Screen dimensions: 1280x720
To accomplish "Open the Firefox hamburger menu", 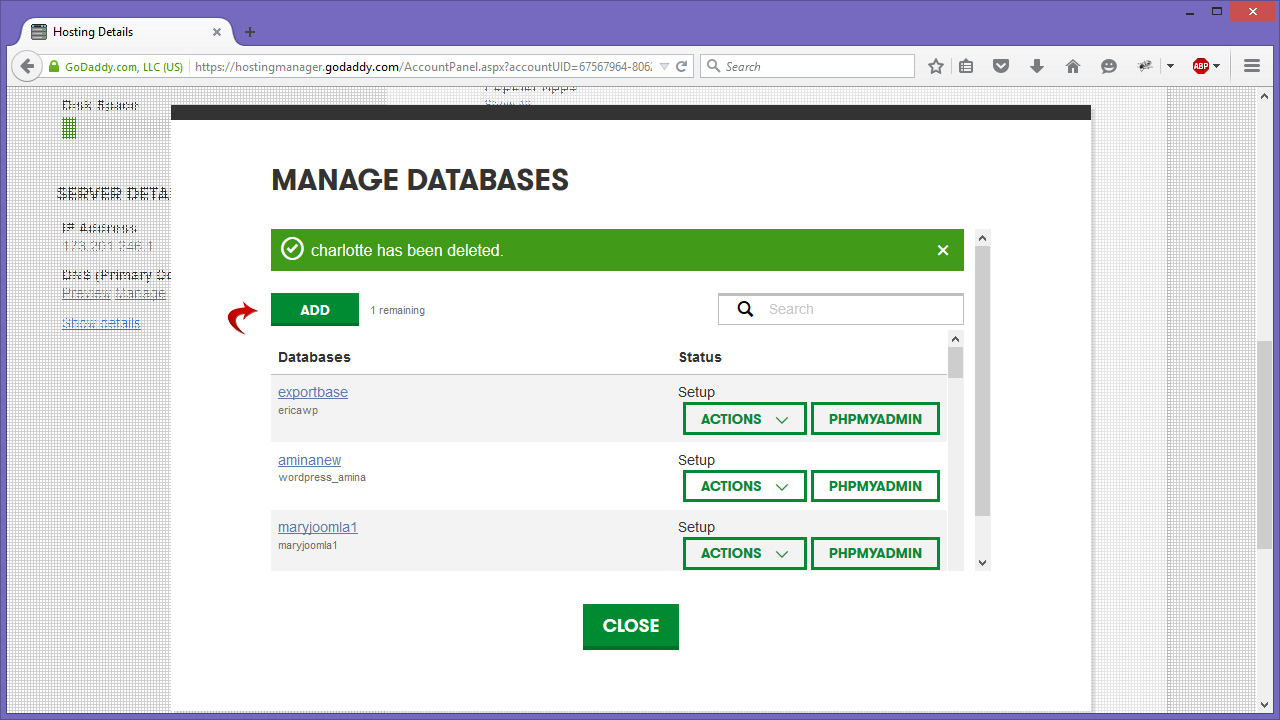I will pos(1252,66).
